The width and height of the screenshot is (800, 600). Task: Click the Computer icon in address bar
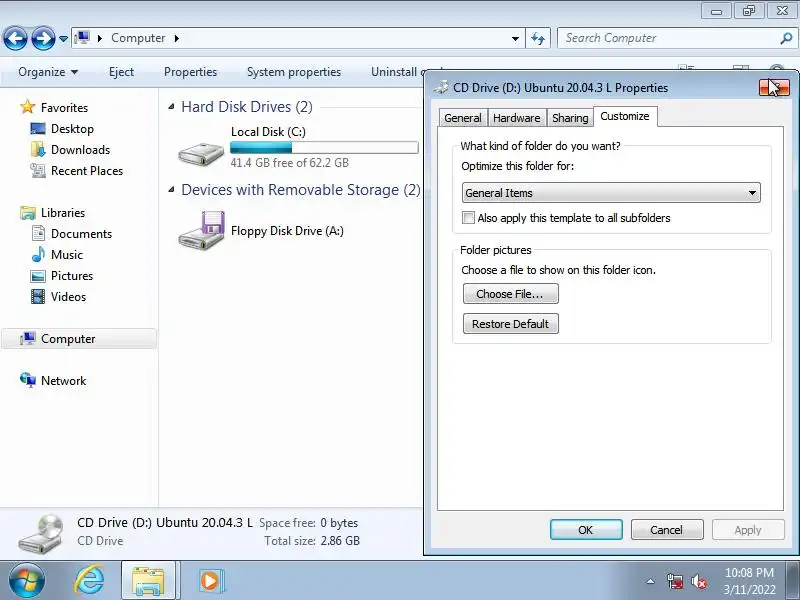(82, 38)
